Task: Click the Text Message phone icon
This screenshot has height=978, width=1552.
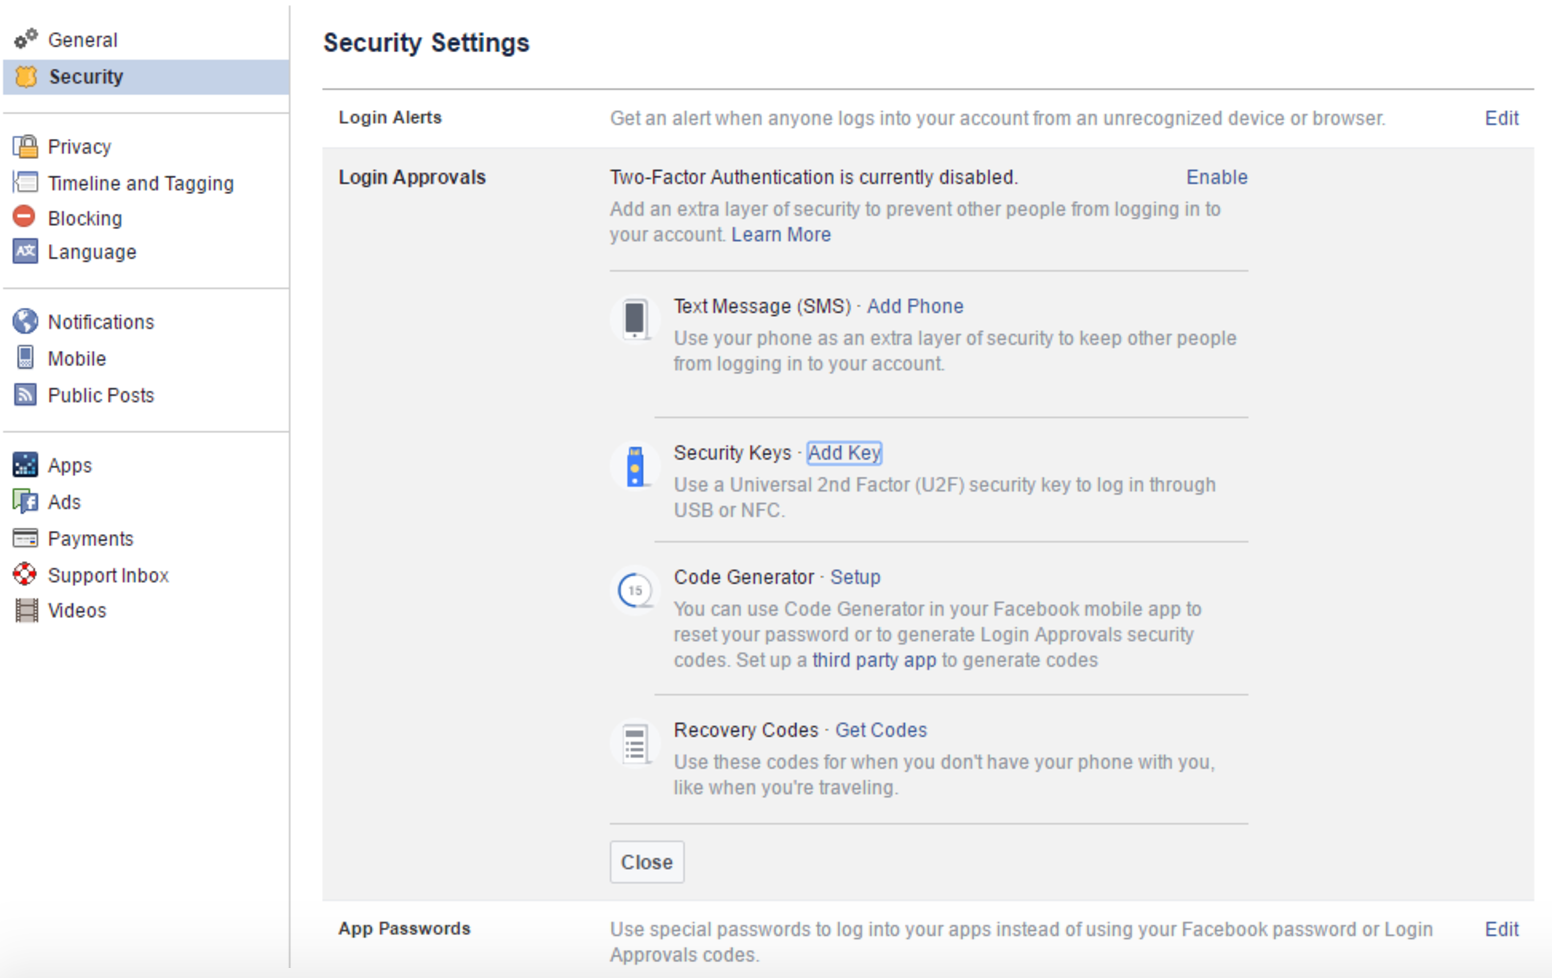Action: click(635, 320)
